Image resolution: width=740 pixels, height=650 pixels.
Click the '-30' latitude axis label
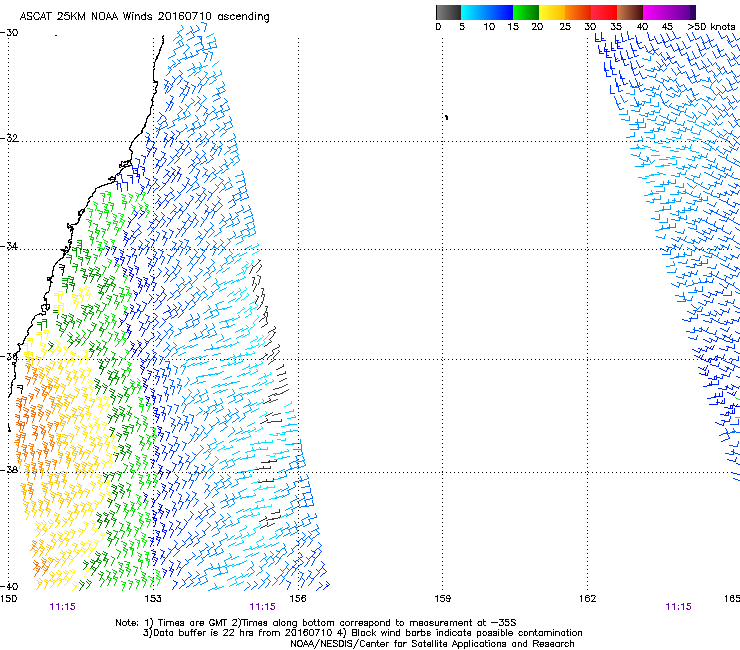[9, 33]
